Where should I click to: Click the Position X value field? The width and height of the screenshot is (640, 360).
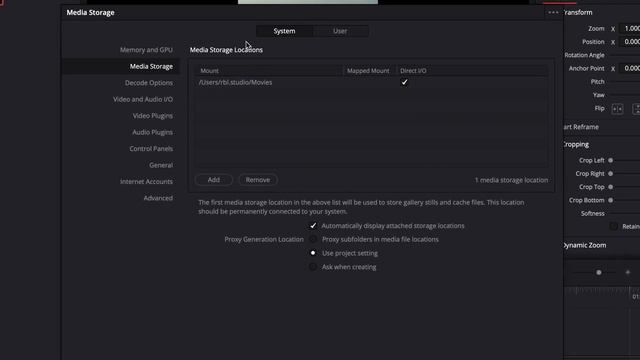tap(630, 42)
